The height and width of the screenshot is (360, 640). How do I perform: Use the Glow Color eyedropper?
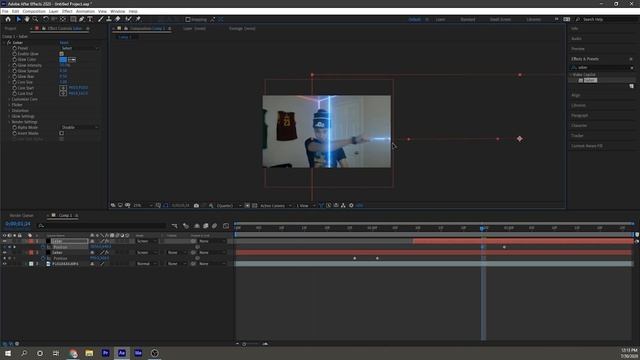[x=72, y=60]
